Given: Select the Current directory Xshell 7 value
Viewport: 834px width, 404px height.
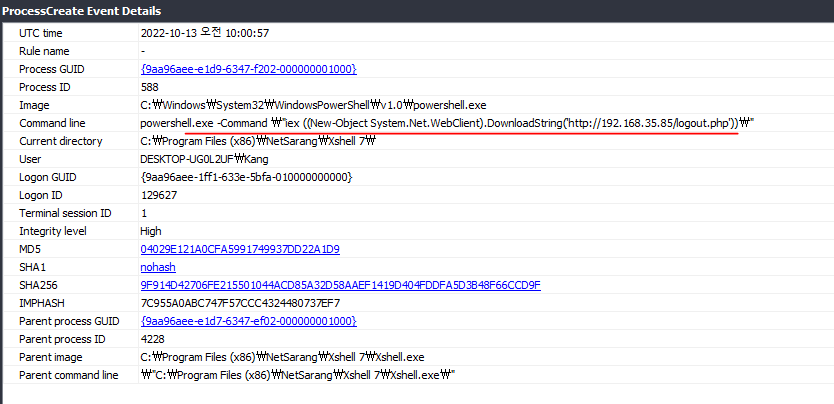Looking at the screenshot, I should coord(258,141).
